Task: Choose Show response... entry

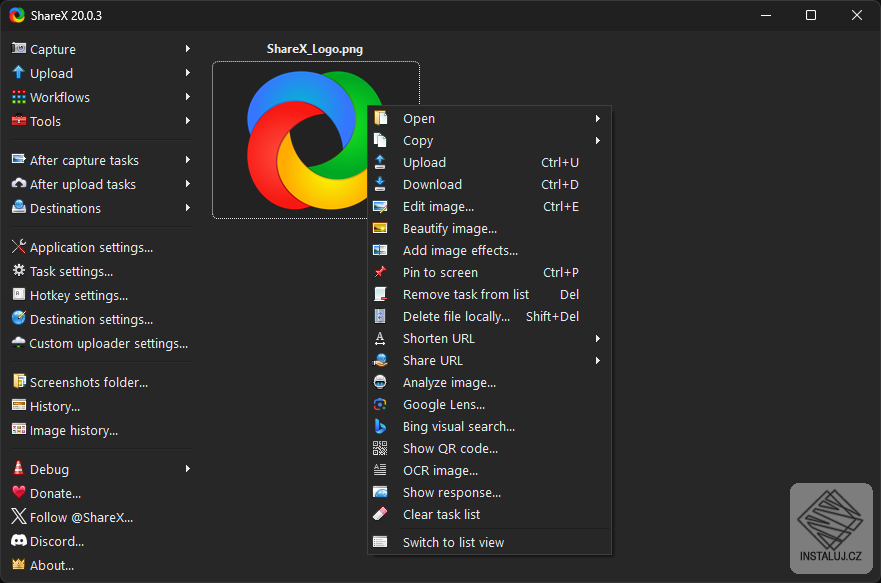Action: [489, 493]
